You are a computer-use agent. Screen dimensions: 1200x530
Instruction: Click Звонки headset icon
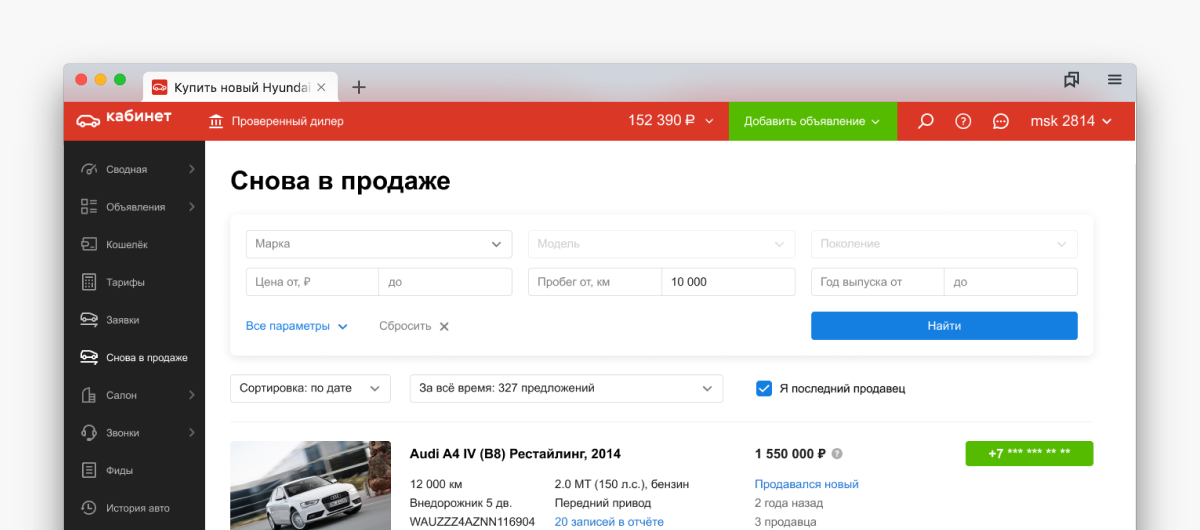coord(88,433)
